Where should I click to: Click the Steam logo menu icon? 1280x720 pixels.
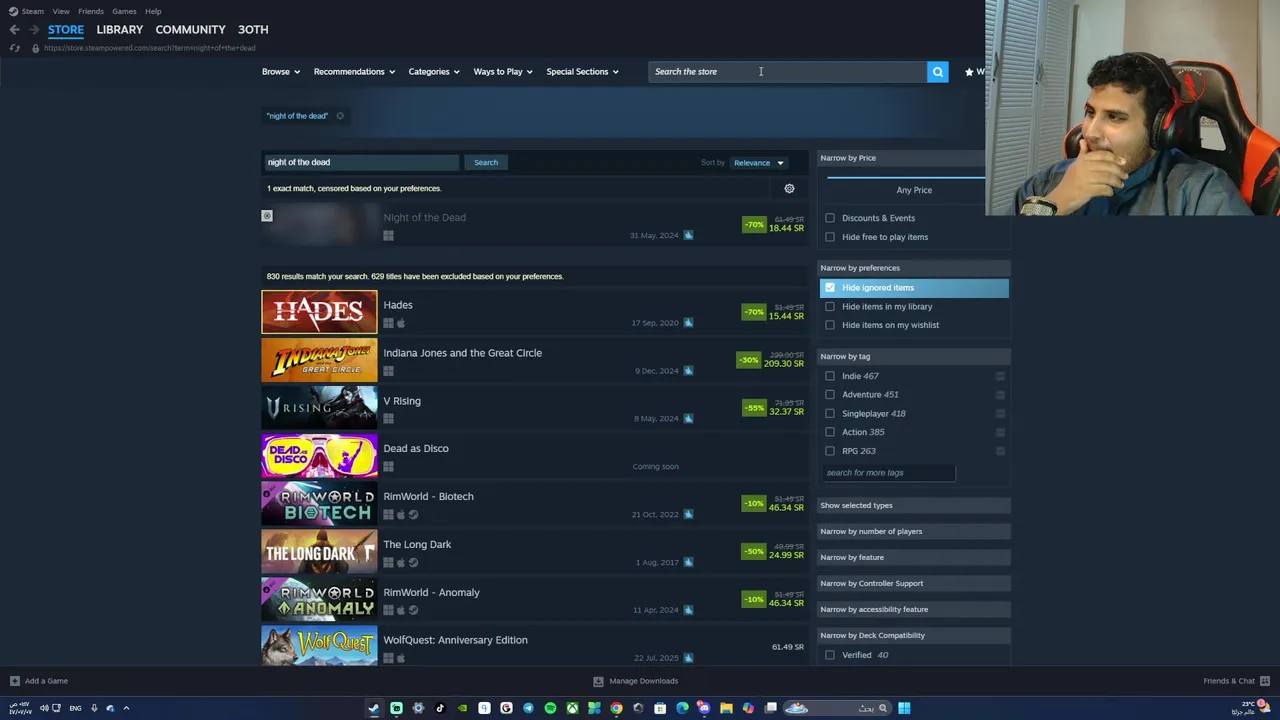pos(14,11)
